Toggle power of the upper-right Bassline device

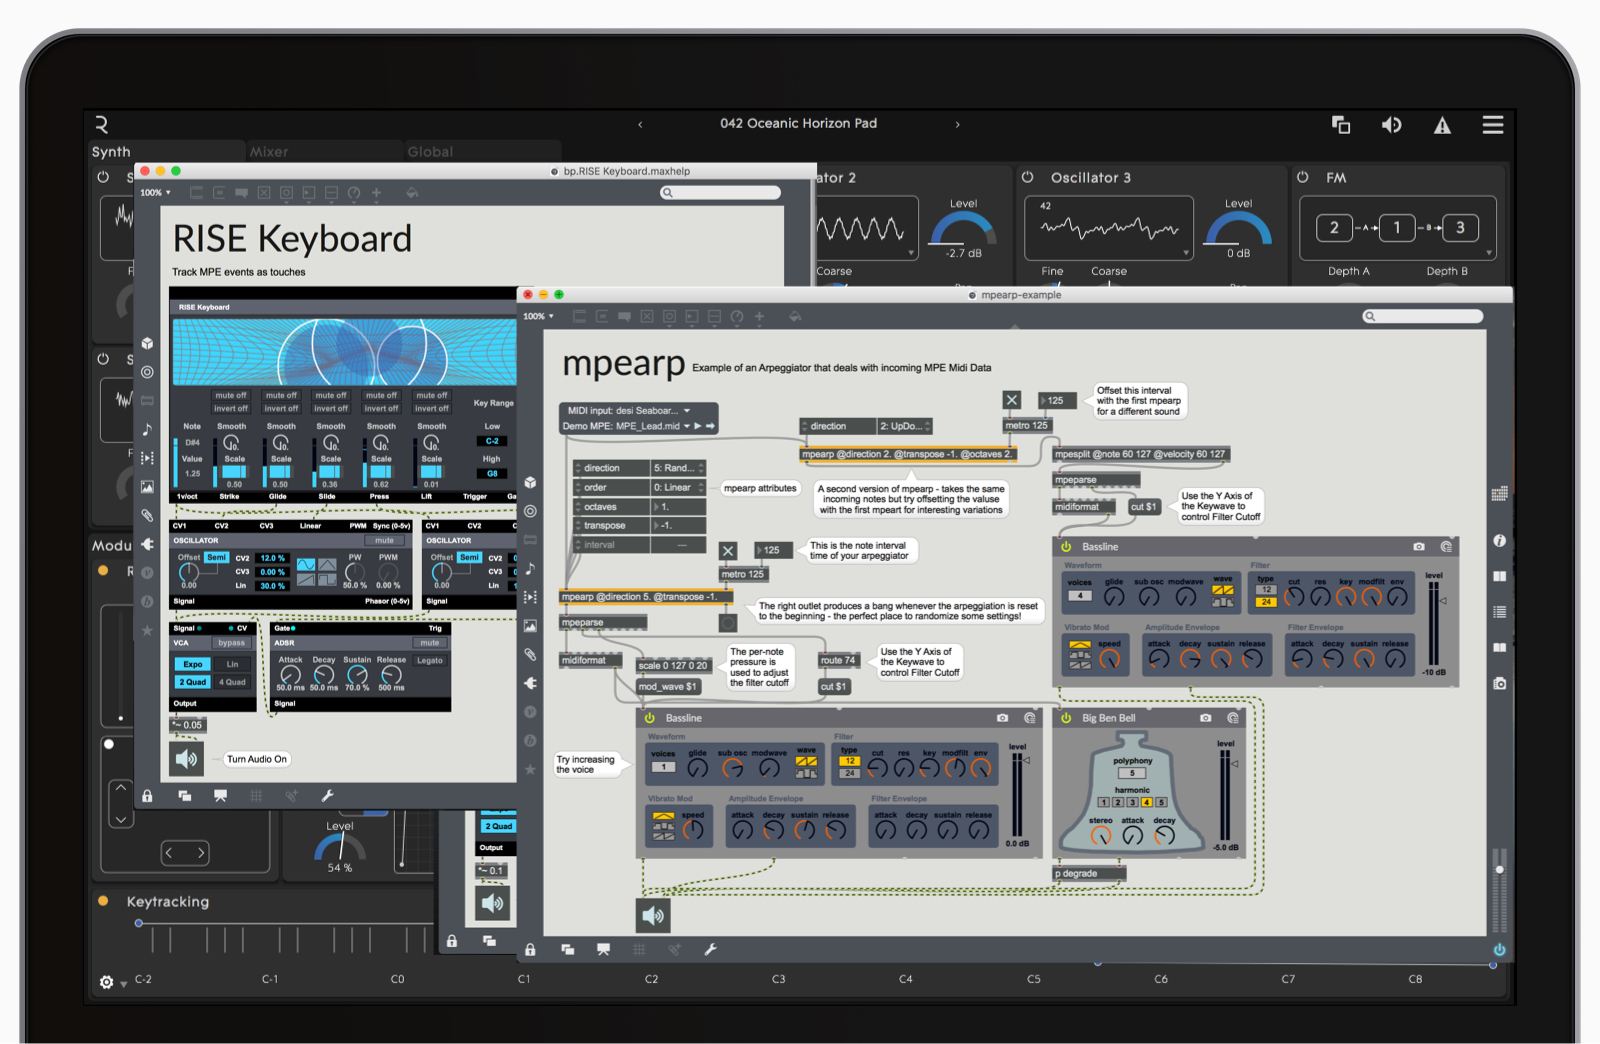point(1066,547)
